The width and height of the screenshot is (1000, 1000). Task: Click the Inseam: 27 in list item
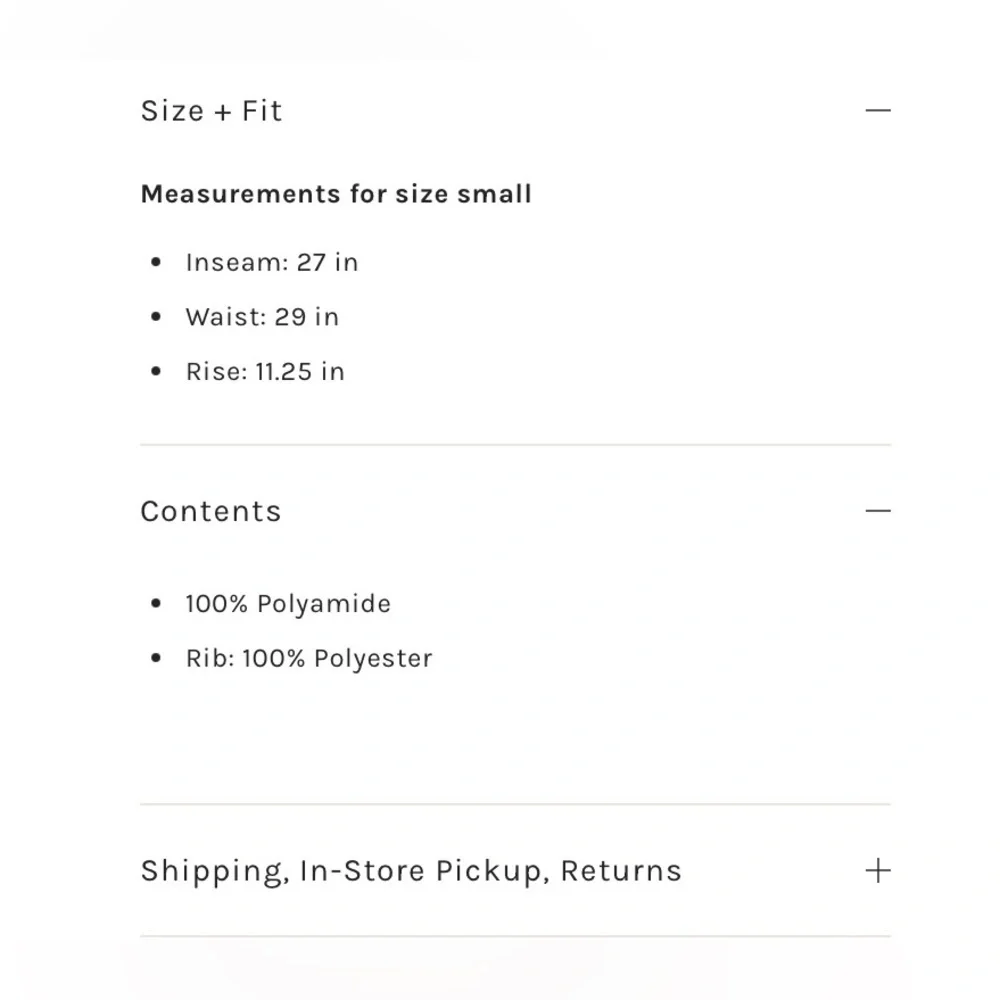click(x=271, y=262)
